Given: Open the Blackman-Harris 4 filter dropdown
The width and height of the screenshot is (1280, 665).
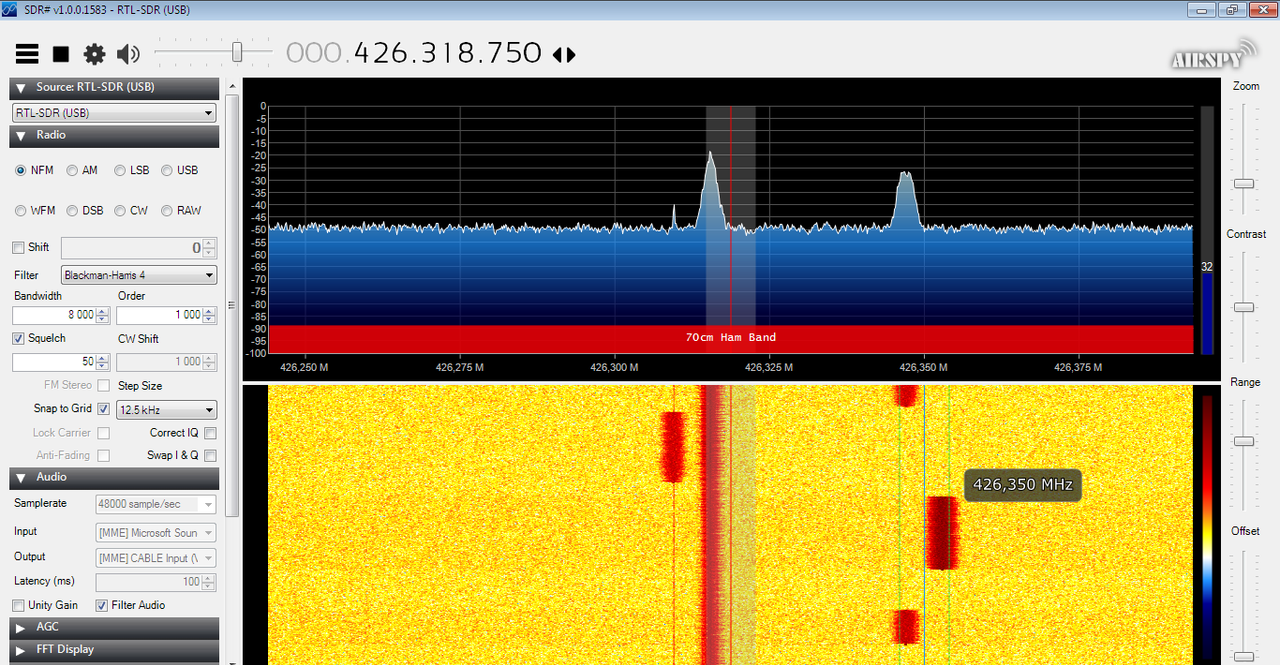Looking at the screenshot, I should (139, 275).
